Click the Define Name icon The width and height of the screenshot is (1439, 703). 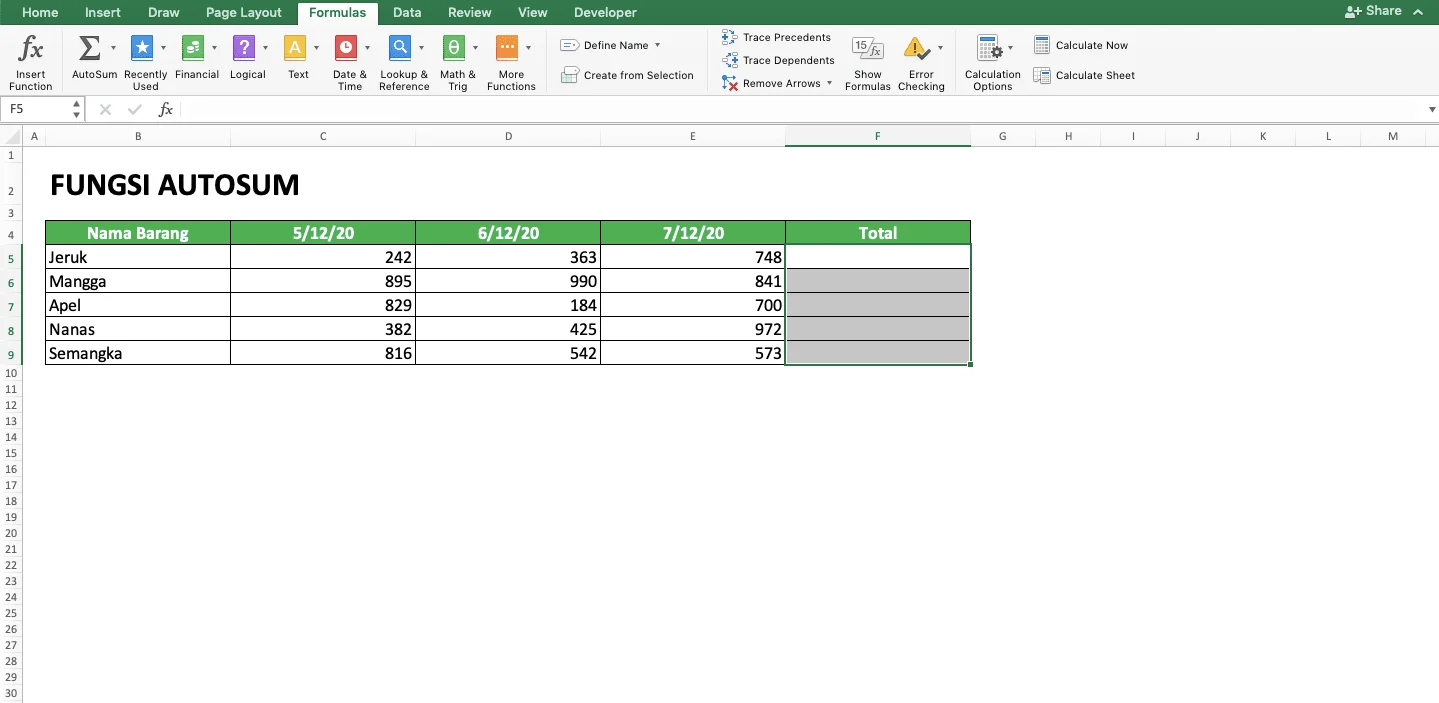pyautogui.click(x=569, y=46)
